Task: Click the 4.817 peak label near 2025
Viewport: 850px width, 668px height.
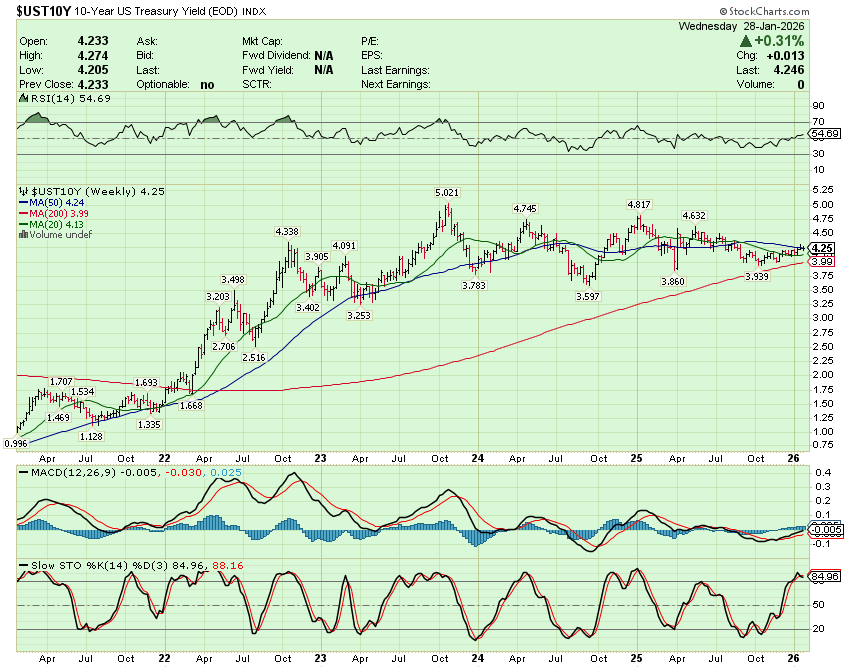Action: click(x=640, y=204)
